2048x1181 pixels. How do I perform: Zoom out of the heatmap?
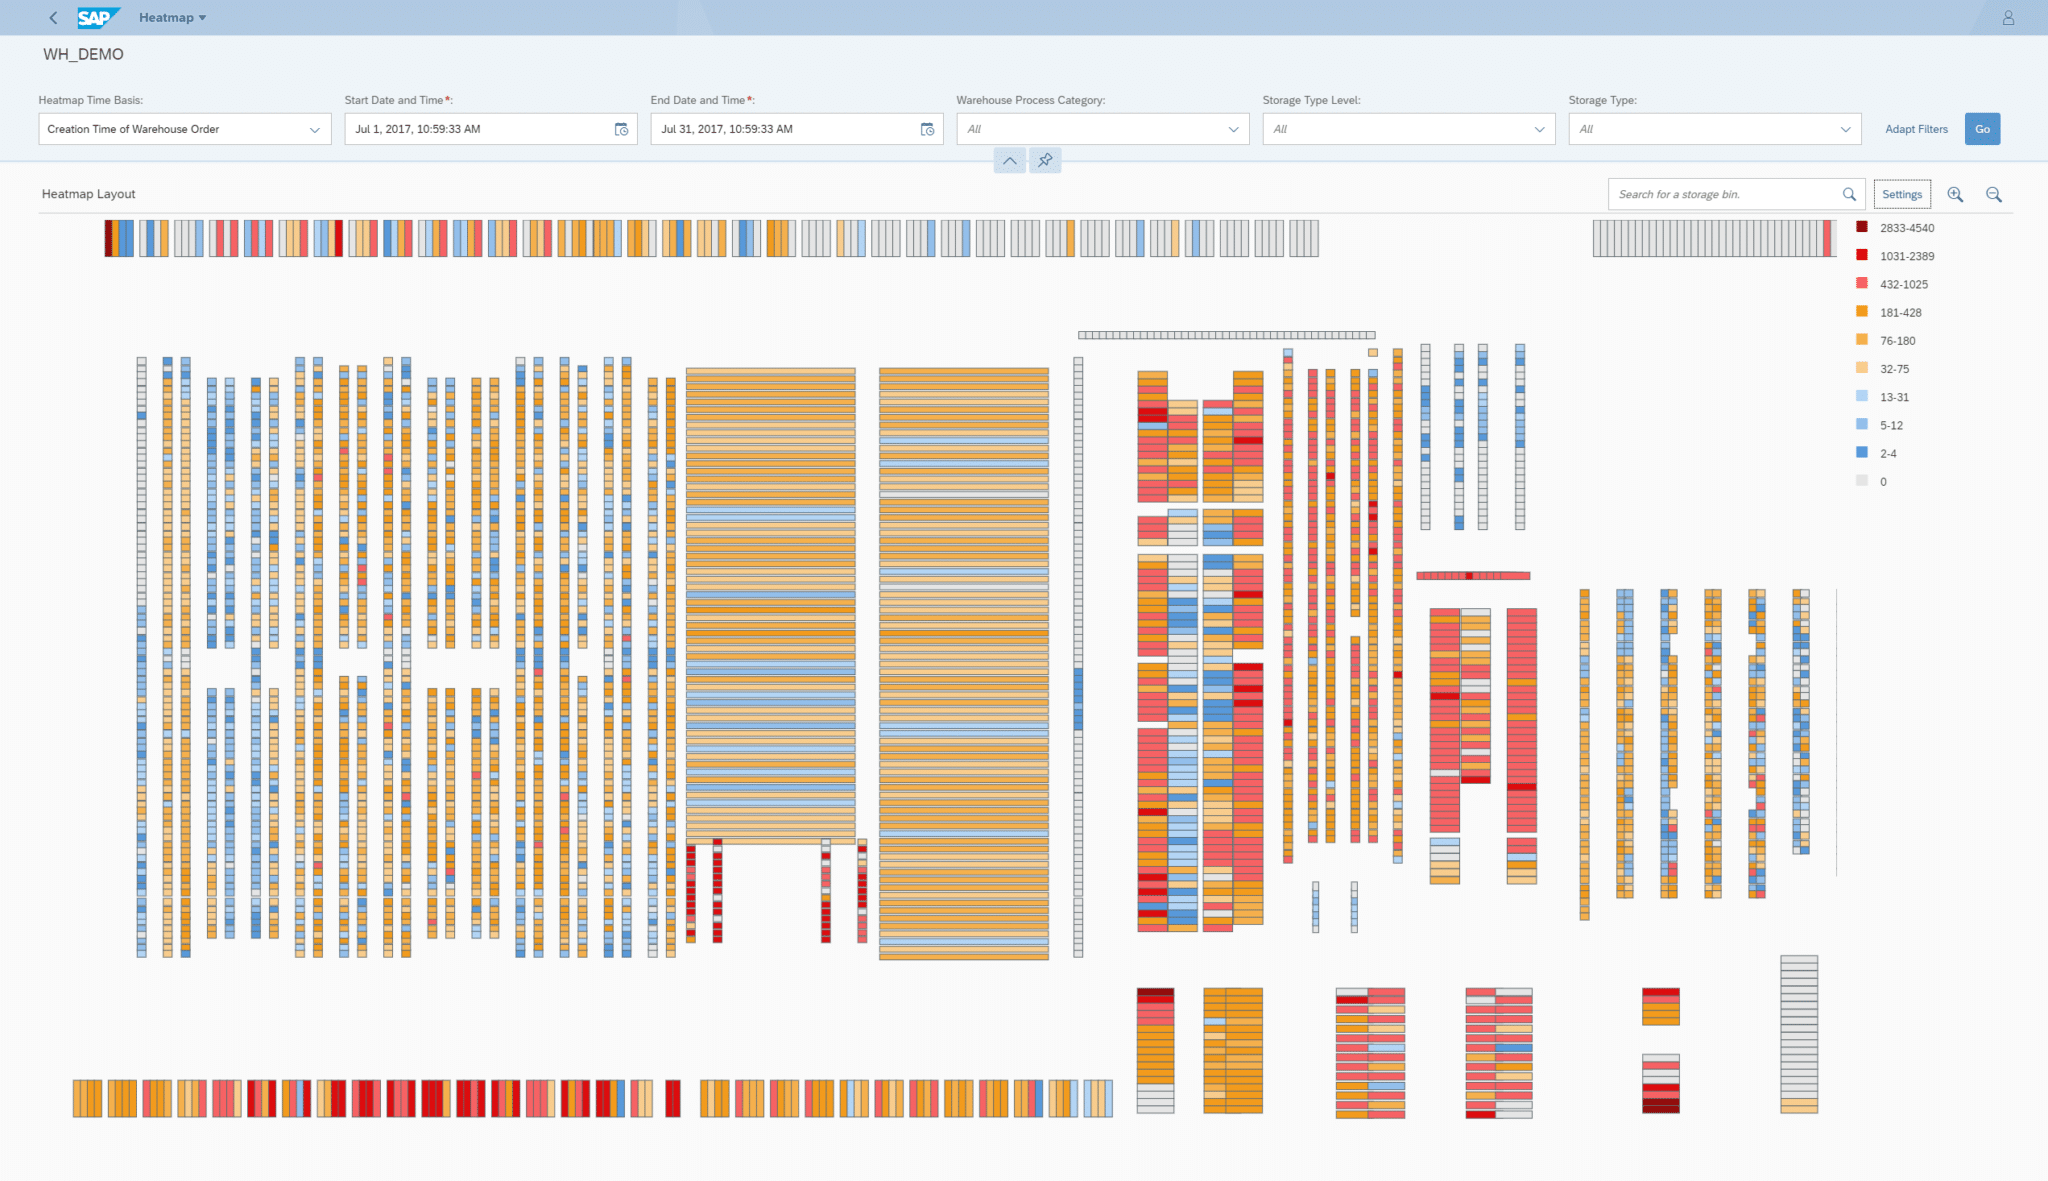click(1994, 194)
